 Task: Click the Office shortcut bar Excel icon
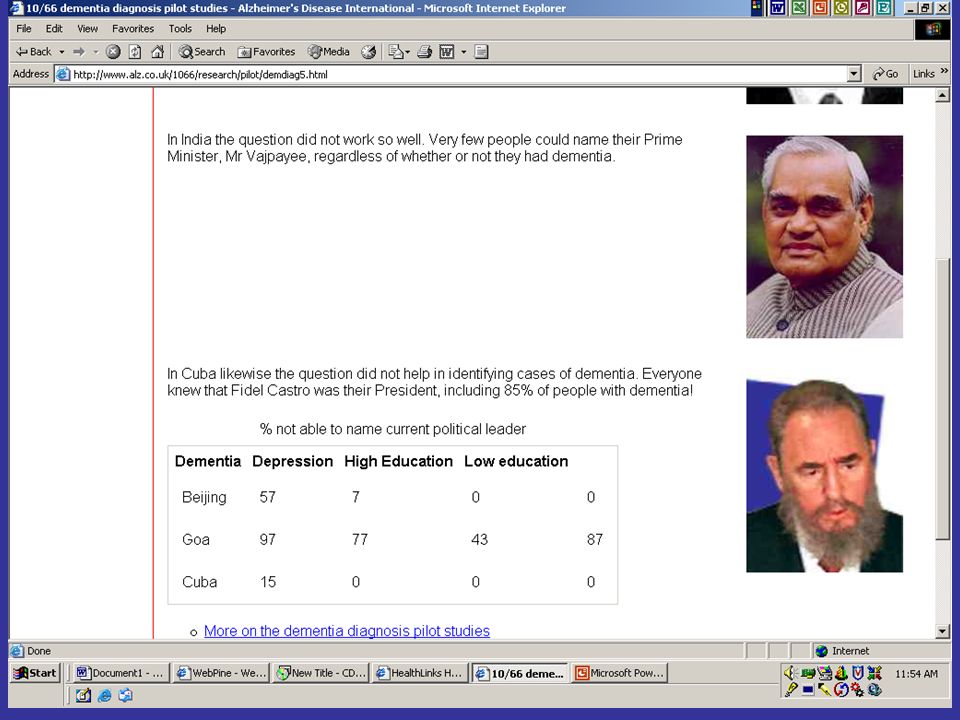click(799, 8)
